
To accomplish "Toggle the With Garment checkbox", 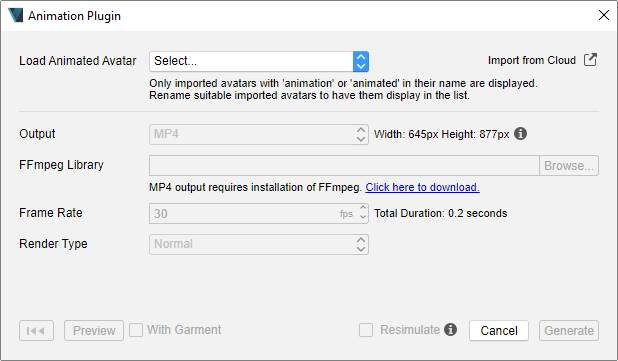I will pos(136,330).
